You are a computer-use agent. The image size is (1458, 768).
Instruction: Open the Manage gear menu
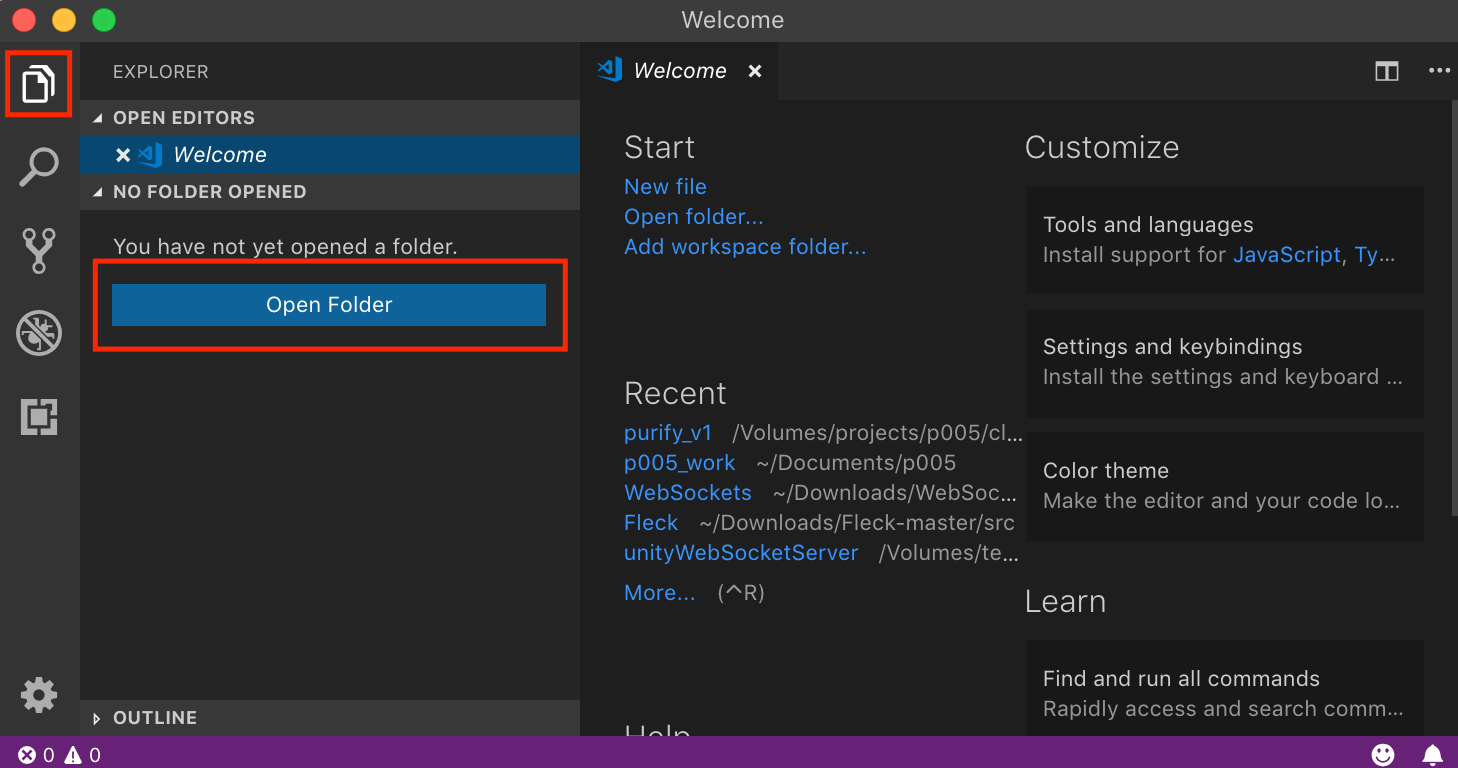pyautogui.click(x=39, y=695)
